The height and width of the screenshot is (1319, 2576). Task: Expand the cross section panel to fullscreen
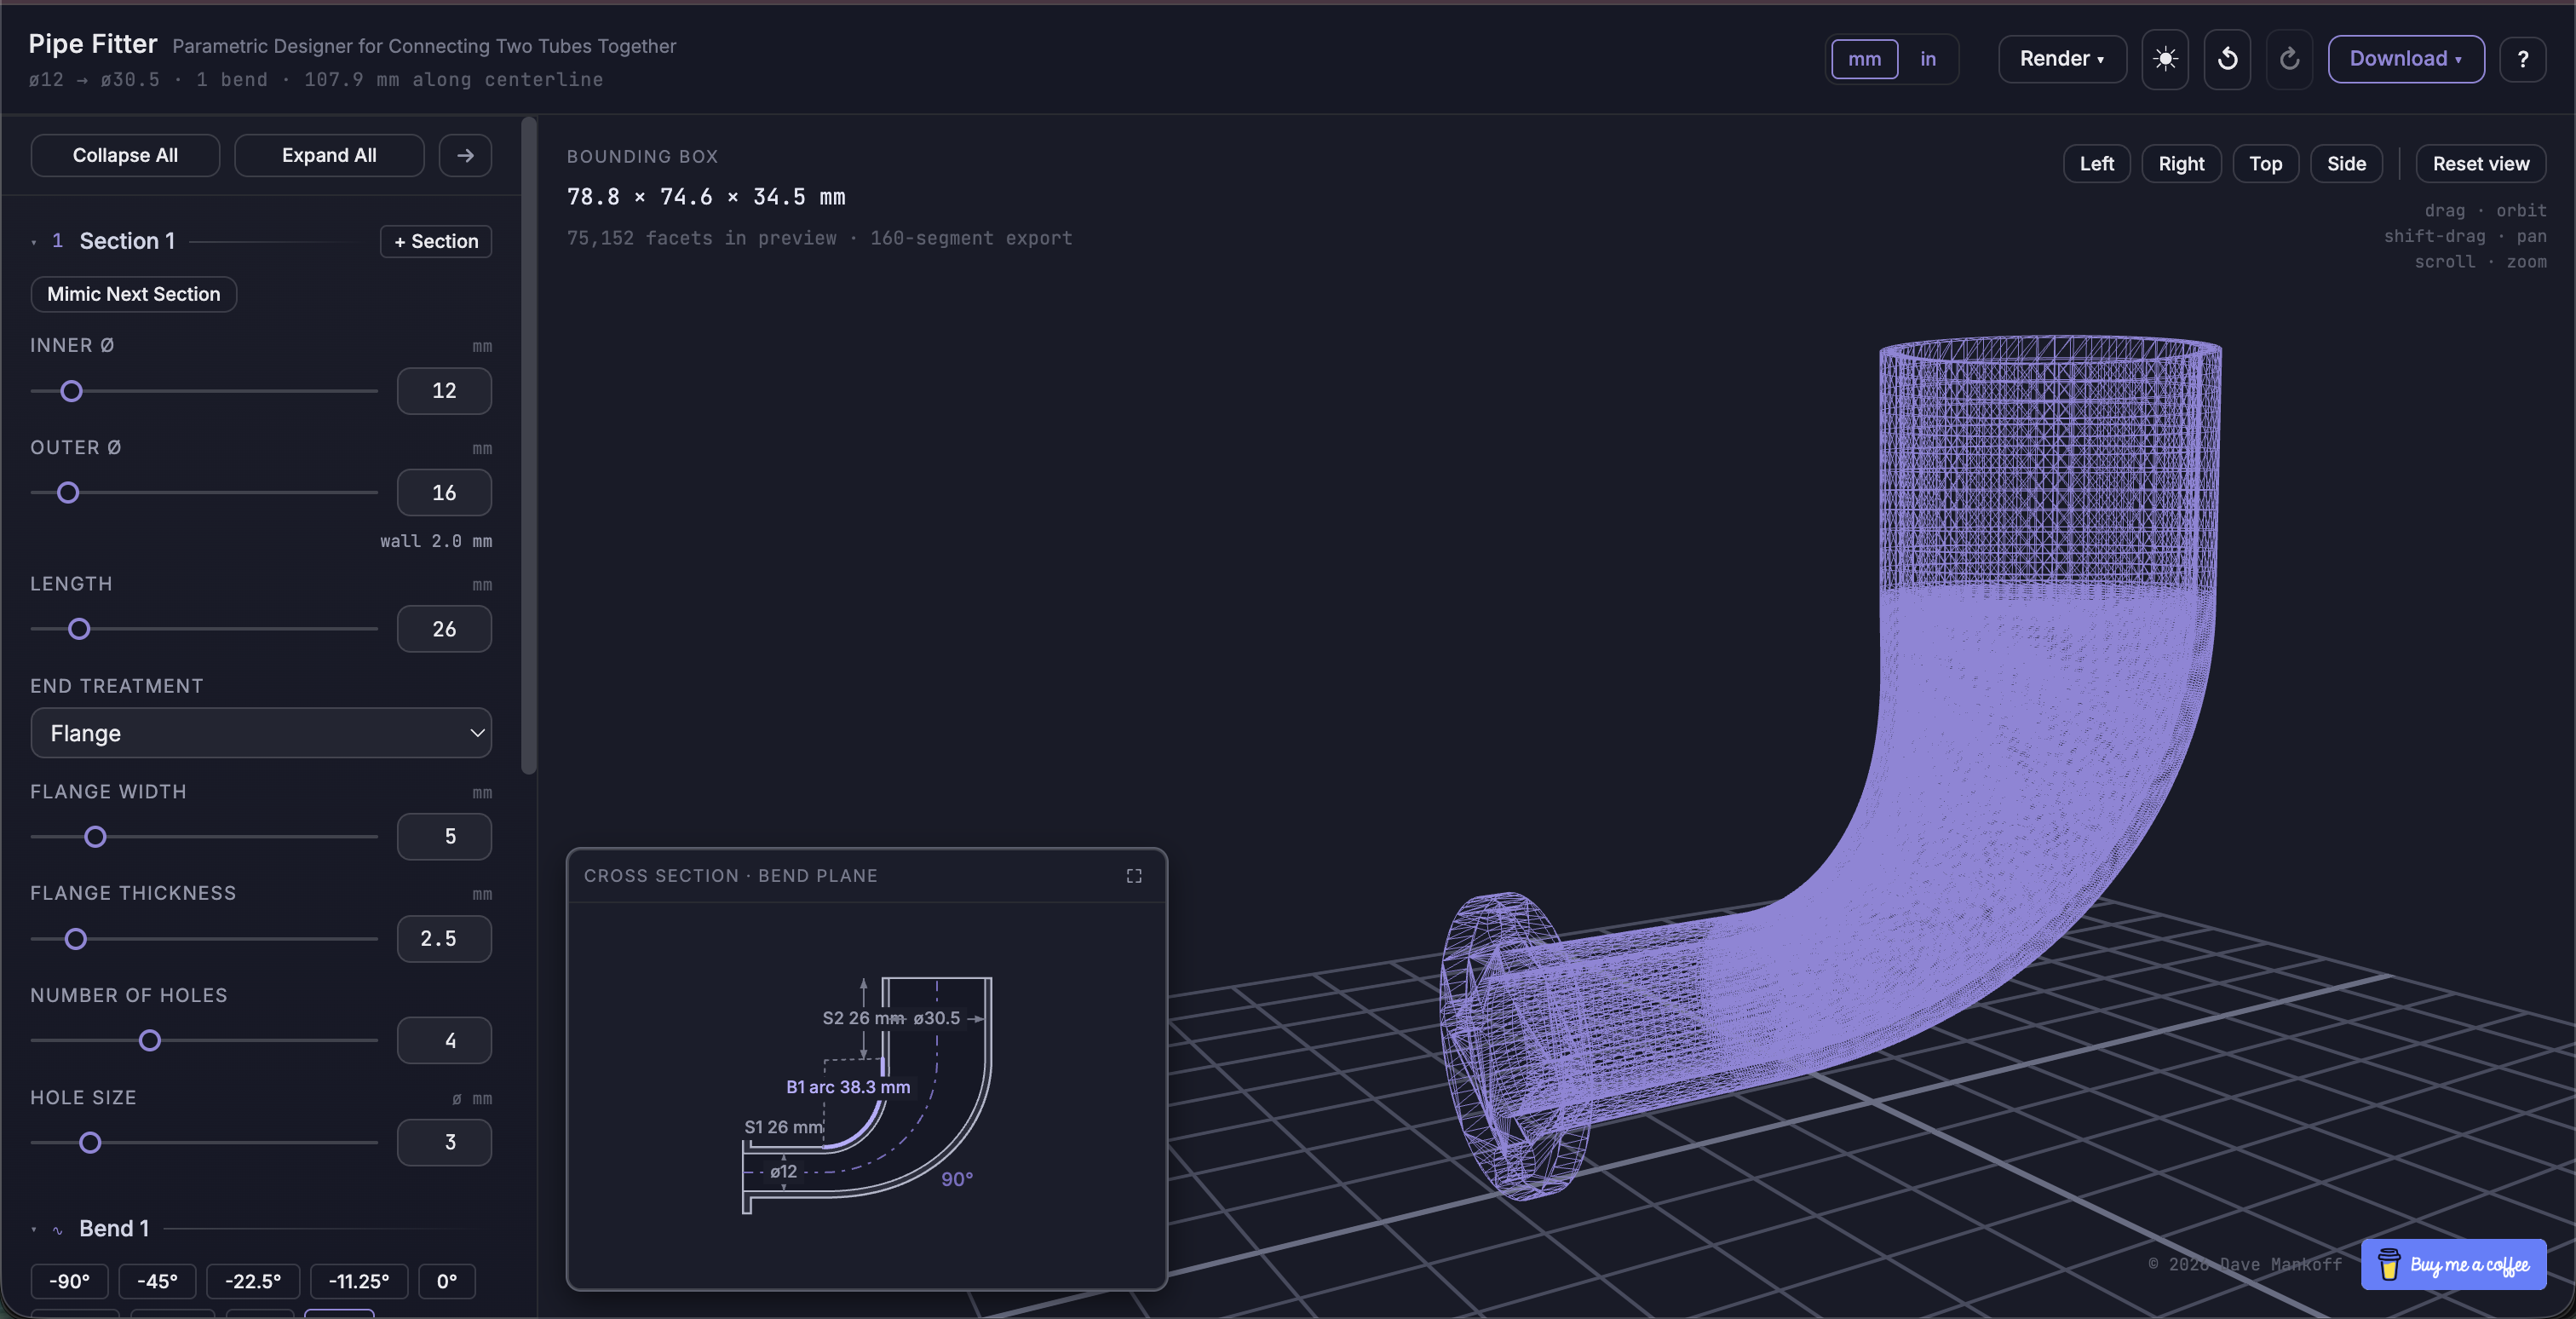(x=1134, y=876)
